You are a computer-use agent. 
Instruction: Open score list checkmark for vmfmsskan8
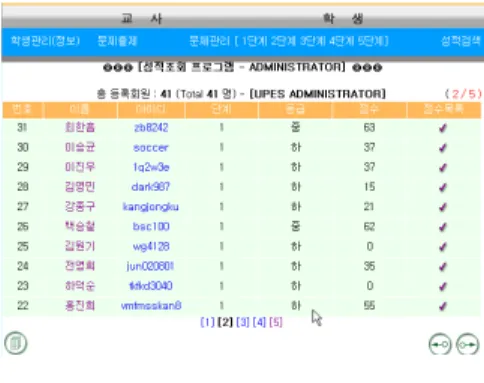pos(443,306)
